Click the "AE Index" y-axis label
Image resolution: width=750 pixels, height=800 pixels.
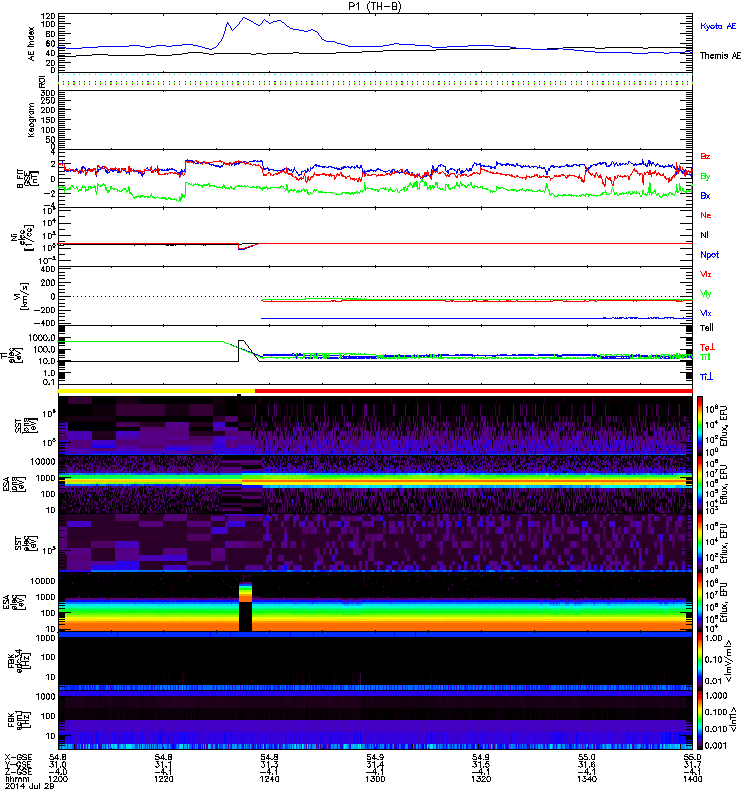pos(32,44)
